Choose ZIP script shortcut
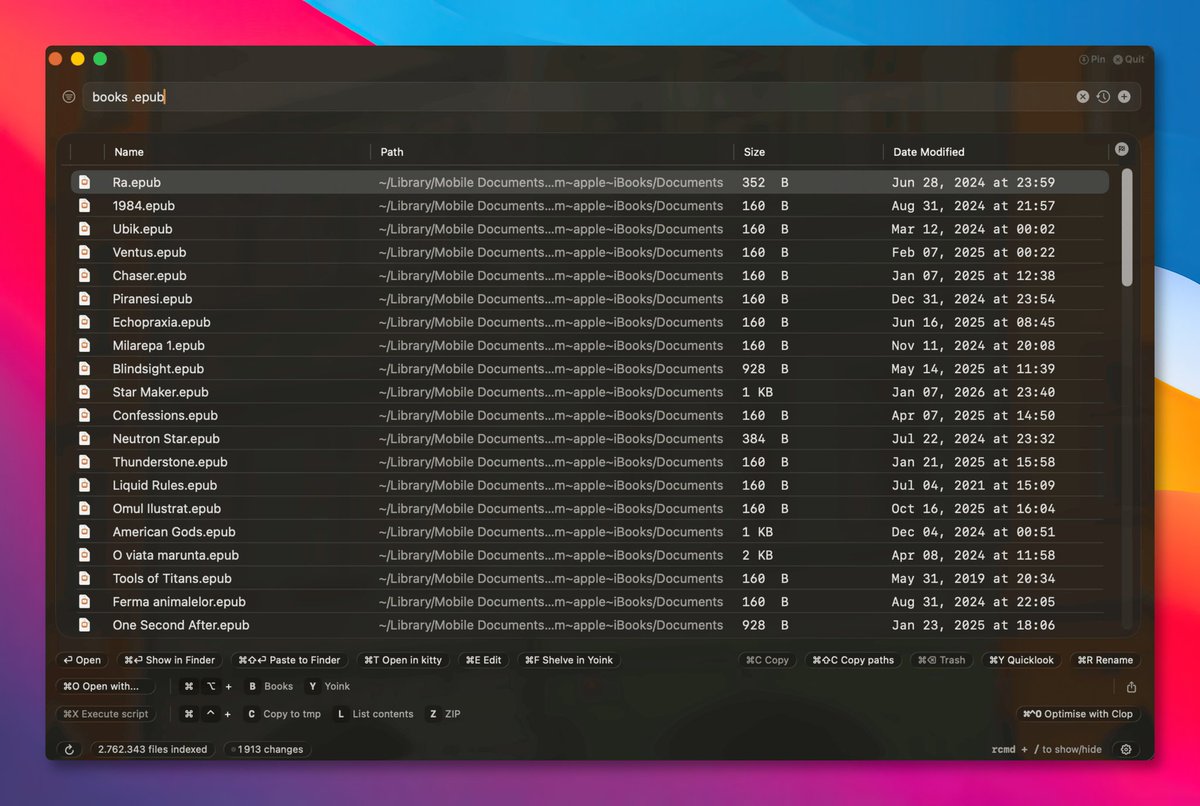1200x806 pixels. pyautogui.click(x=444, y=714)
